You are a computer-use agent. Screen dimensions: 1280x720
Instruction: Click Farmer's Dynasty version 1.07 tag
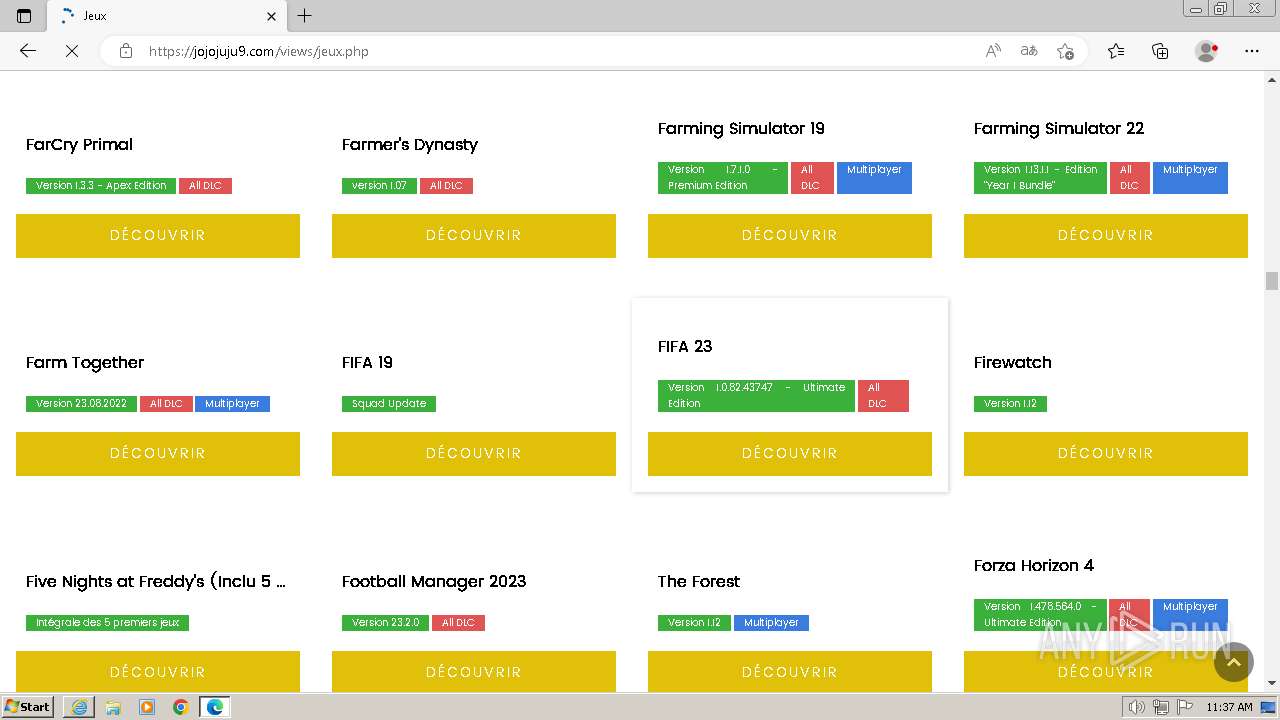[x=379, y=186]
